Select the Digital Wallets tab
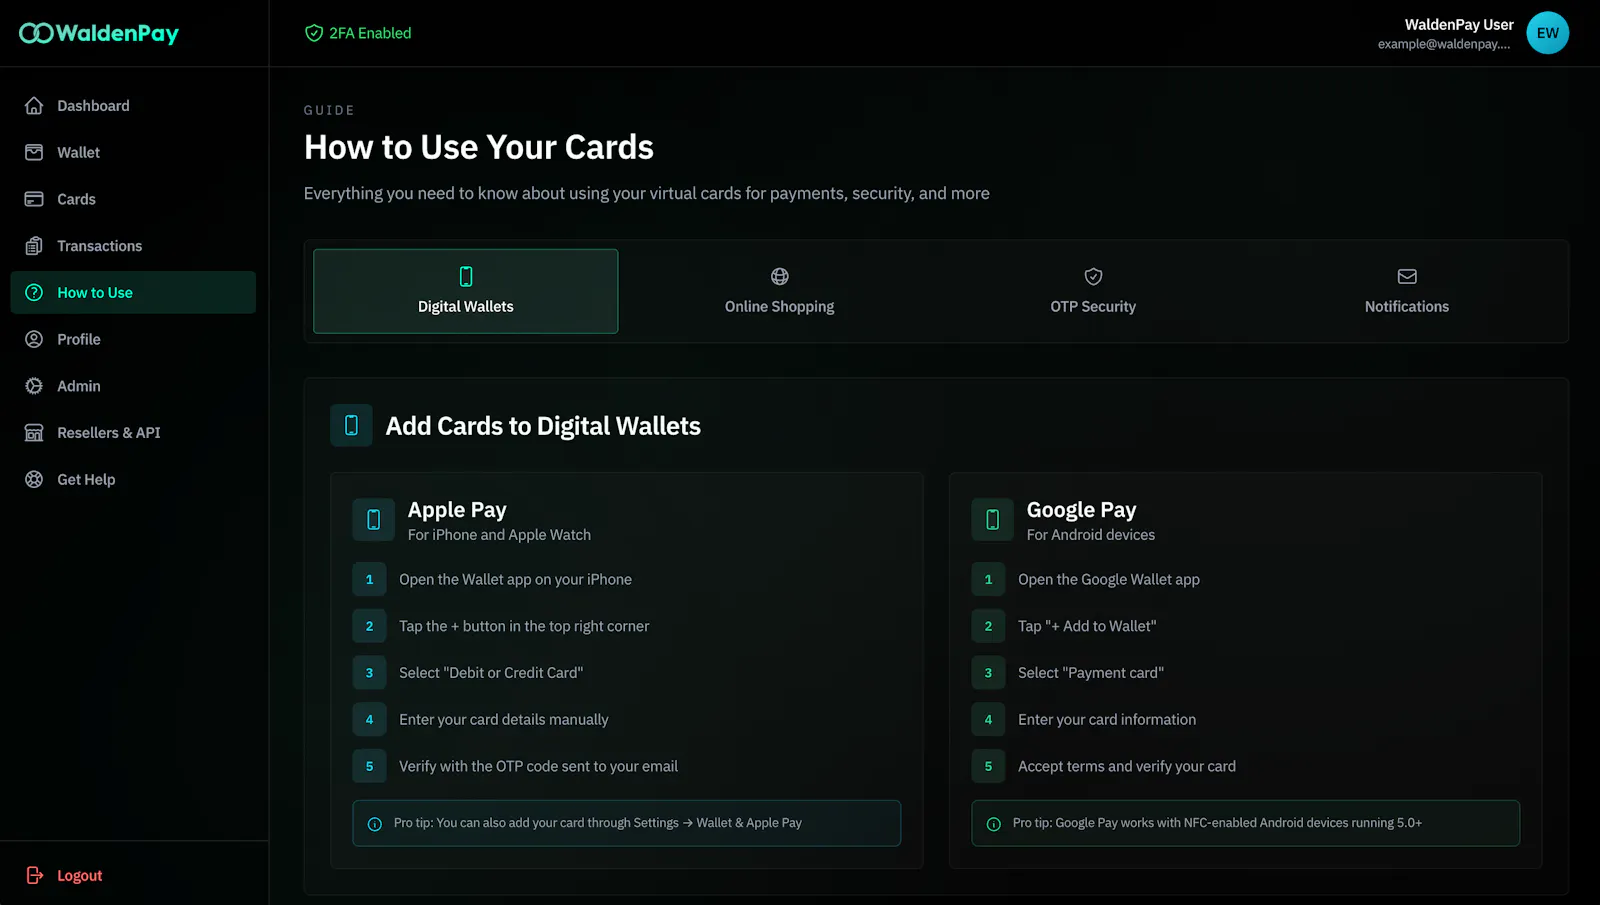1600x905 pixels. [x=466, y=291]
